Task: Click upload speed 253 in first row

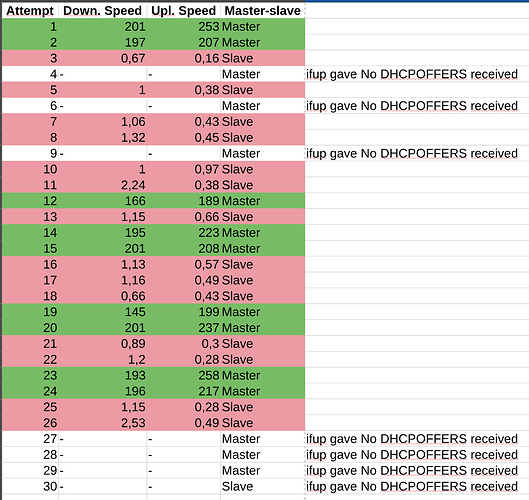Action: (x=184, y=27)
